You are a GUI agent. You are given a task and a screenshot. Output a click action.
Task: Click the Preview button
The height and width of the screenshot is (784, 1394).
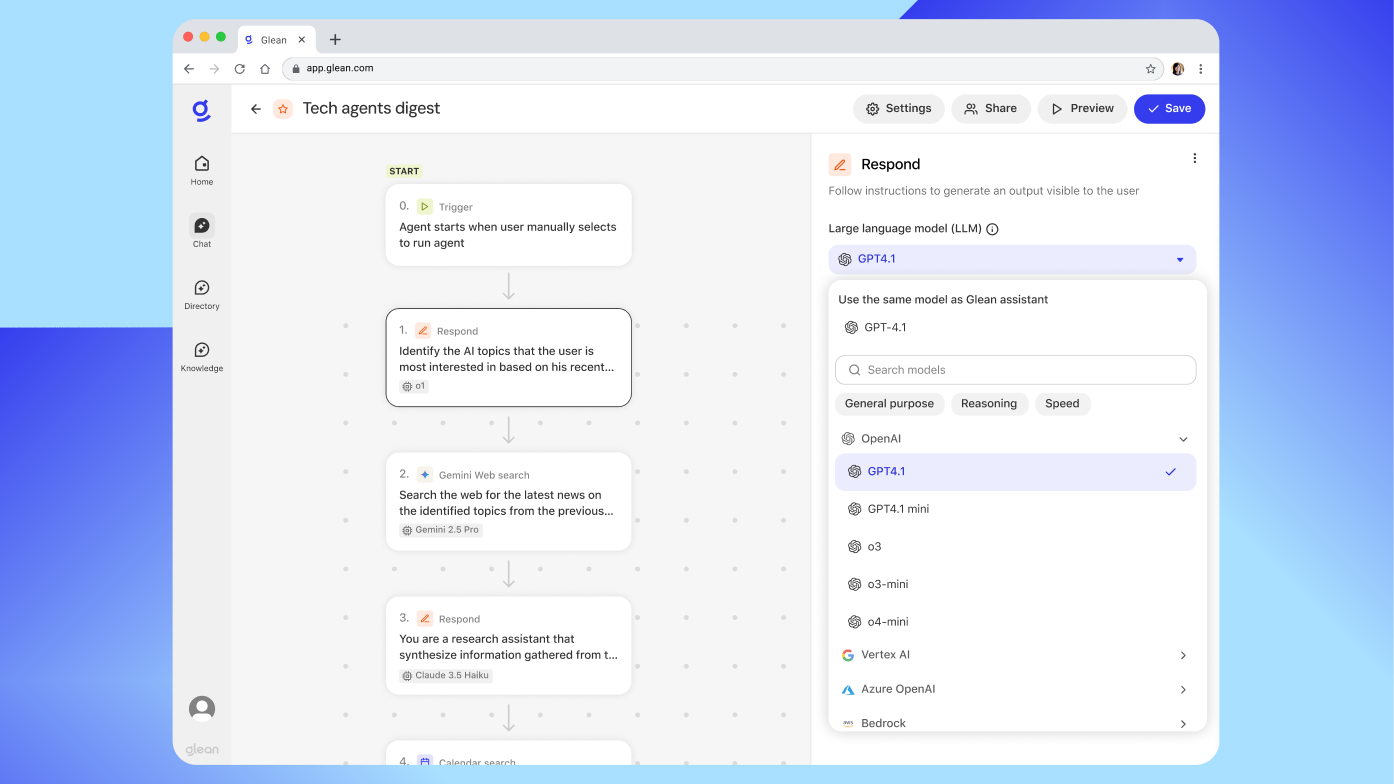[x=1083, y=109]
